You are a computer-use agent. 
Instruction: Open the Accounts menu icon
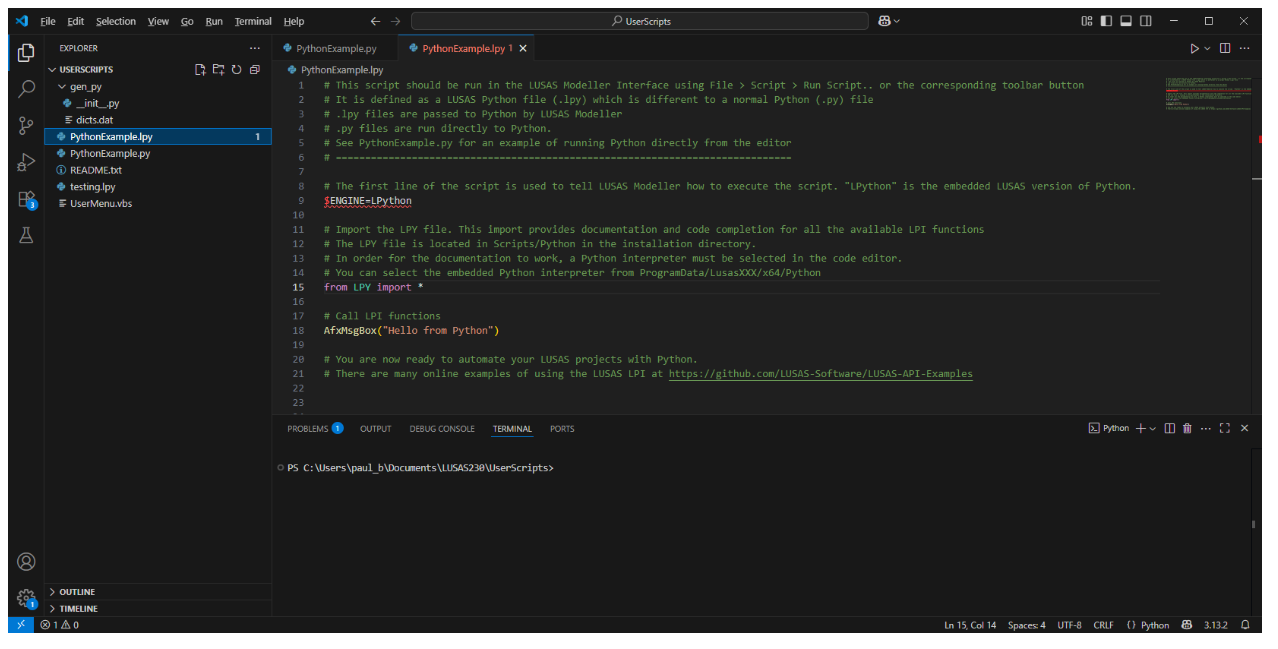point(26,562)
